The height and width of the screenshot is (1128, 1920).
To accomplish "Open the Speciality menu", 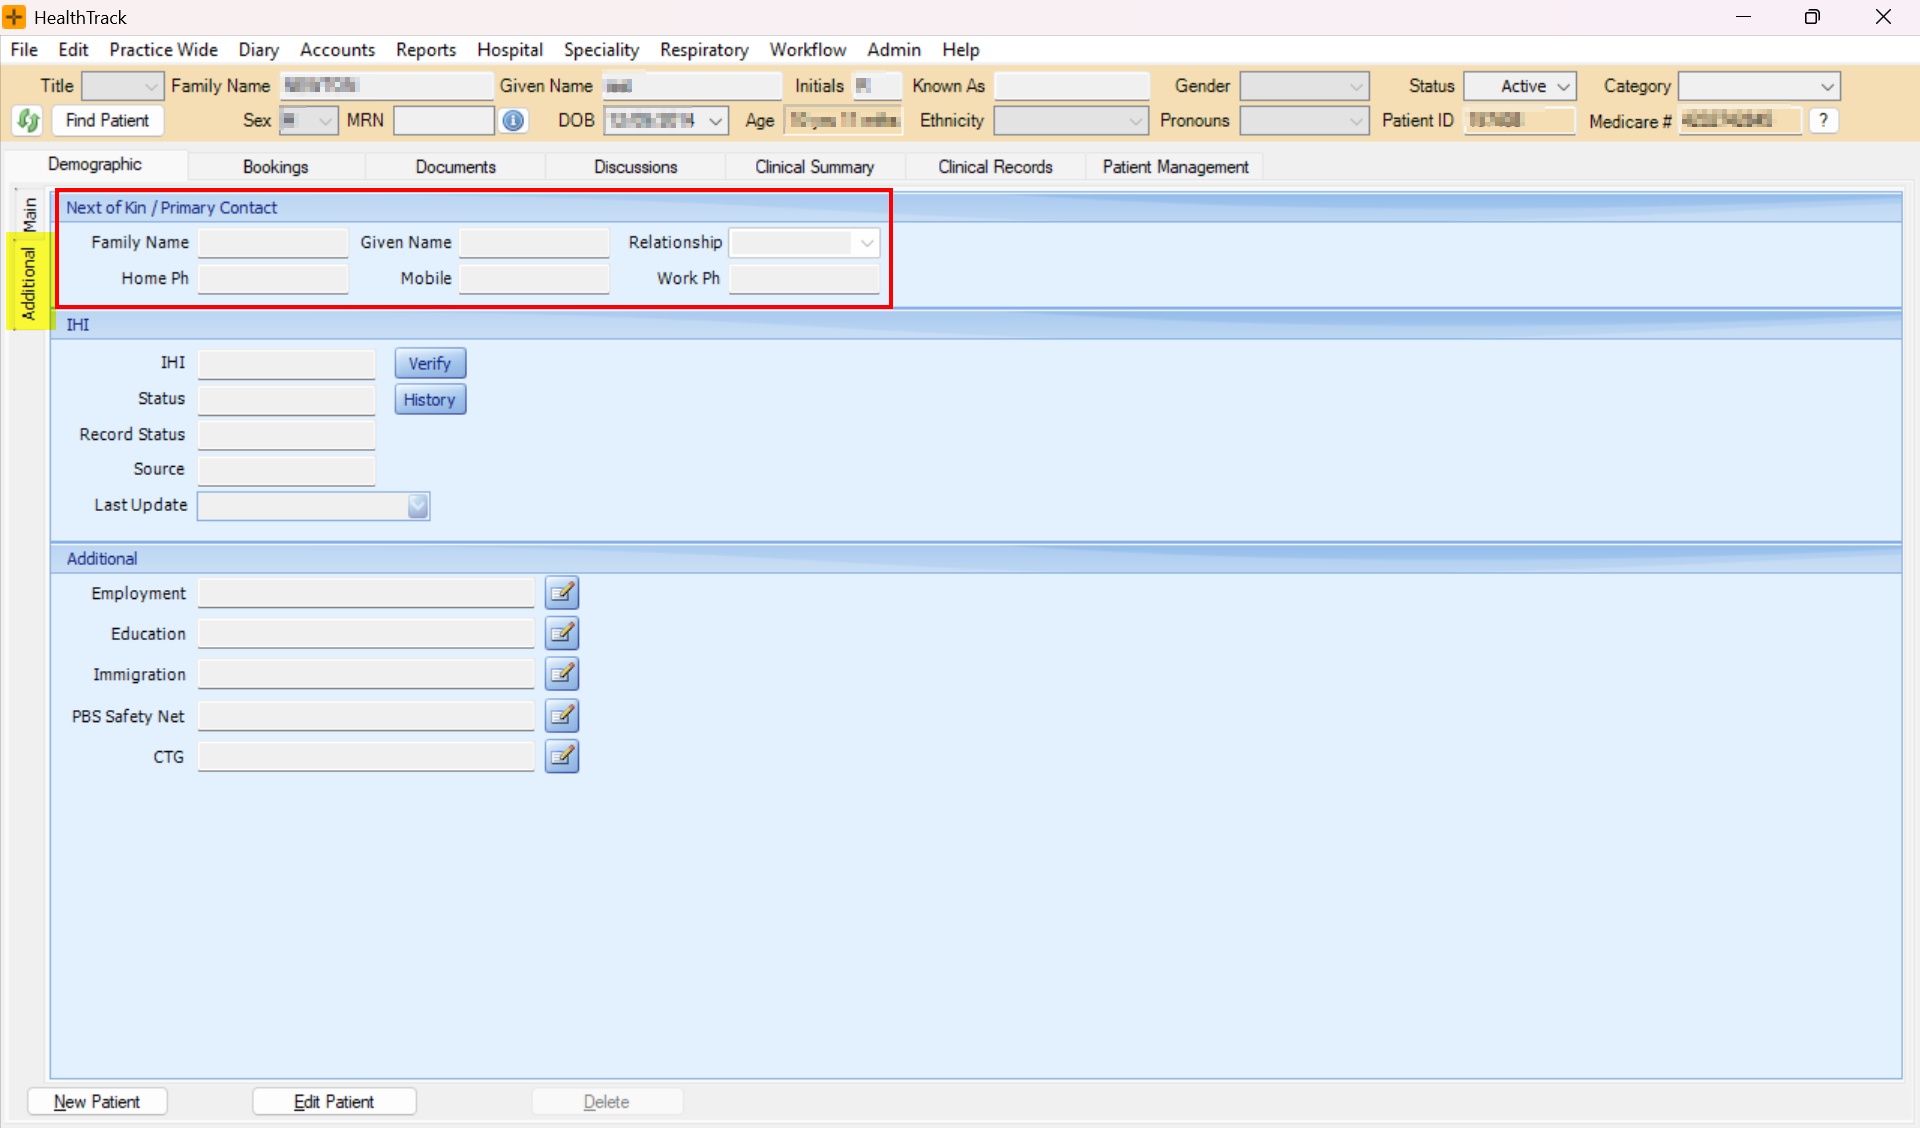I will pyautogui.click(x=601, y=50).
